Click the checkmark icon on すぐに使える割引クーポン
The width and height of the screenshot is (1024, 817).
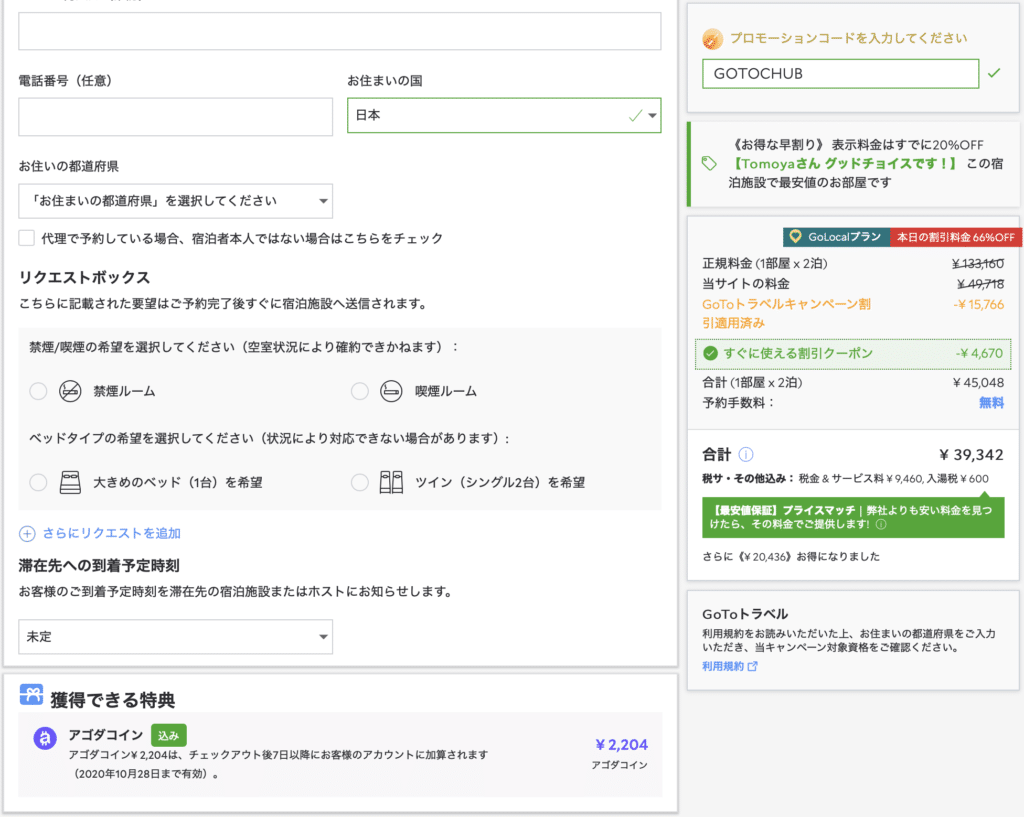710,353
